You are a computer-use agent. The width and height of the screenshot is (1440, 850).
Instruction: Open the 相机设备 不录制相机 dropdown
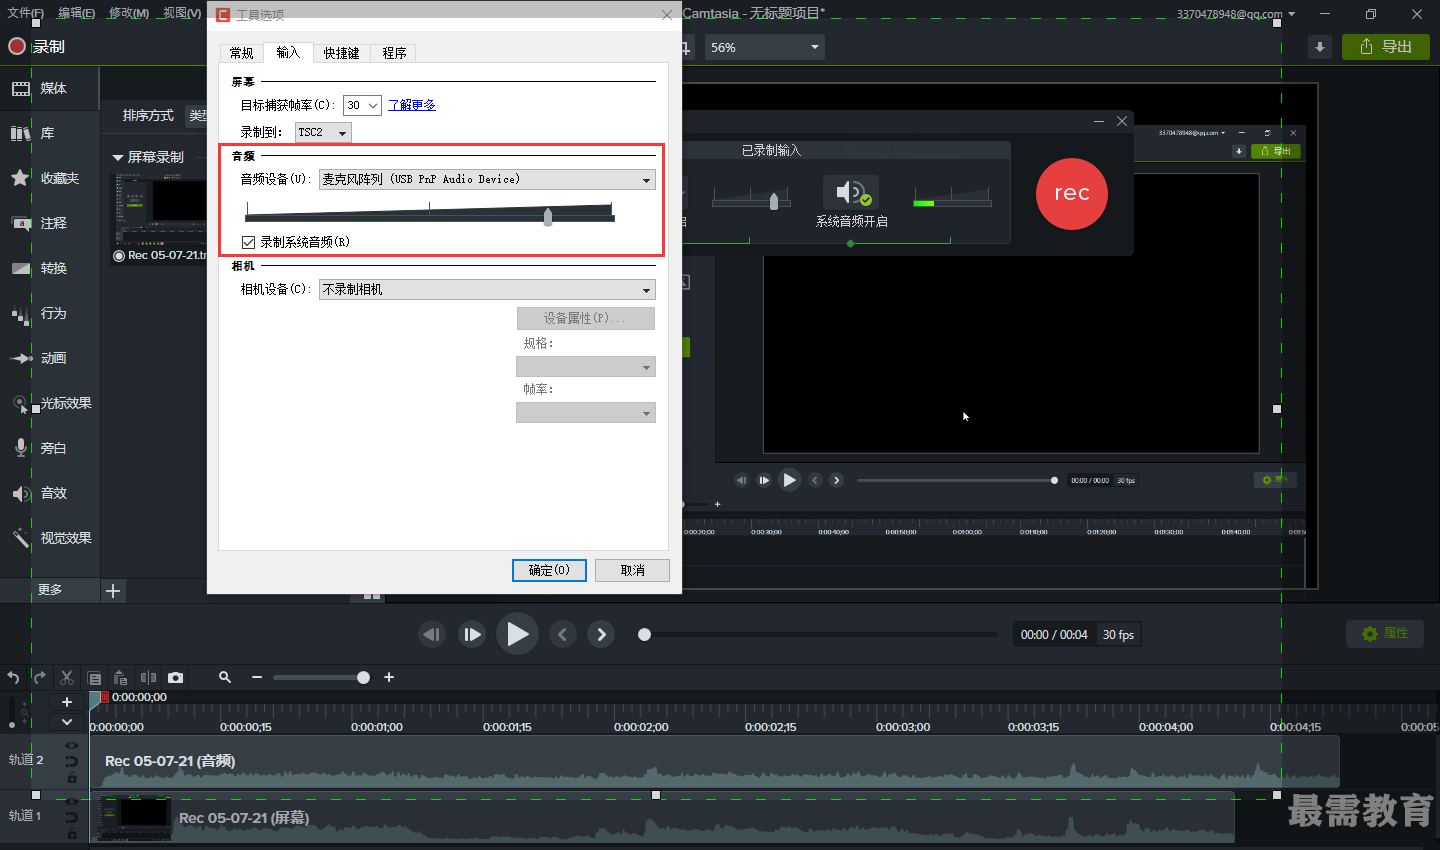[x=487, y=289]
